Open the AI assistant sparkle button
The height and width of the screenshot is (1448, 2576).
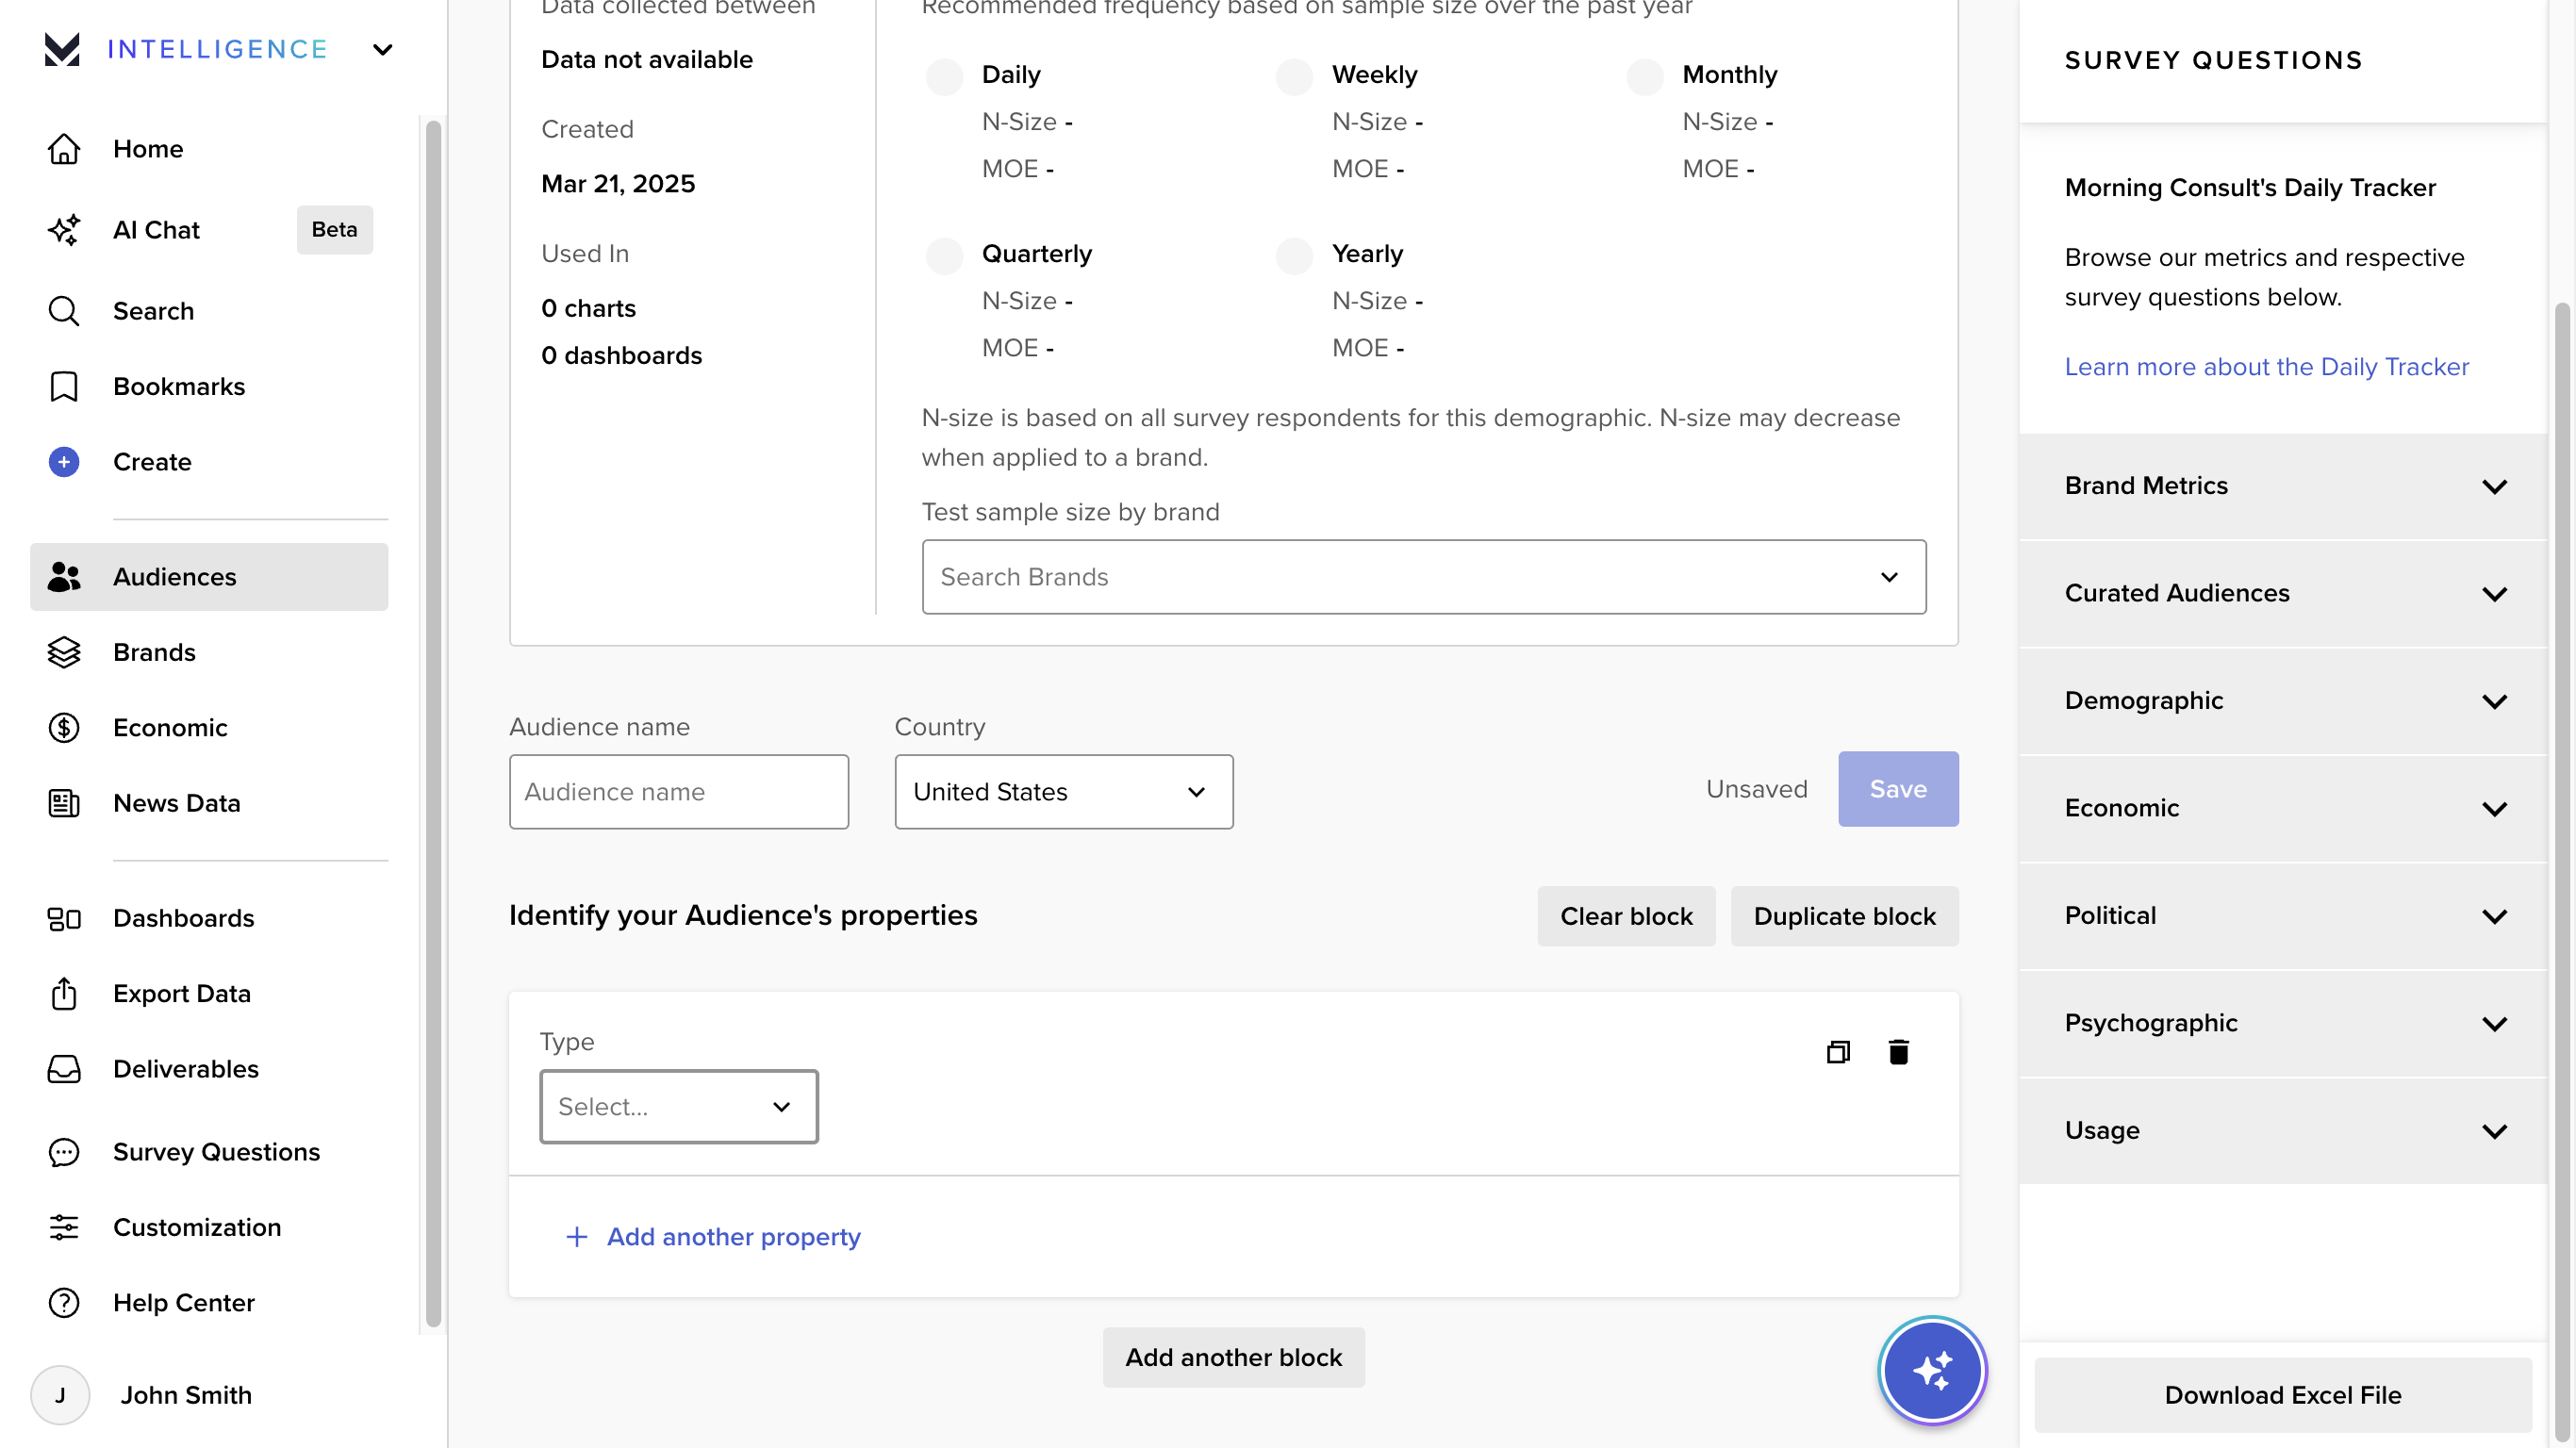click(x=1931, y=1370)
